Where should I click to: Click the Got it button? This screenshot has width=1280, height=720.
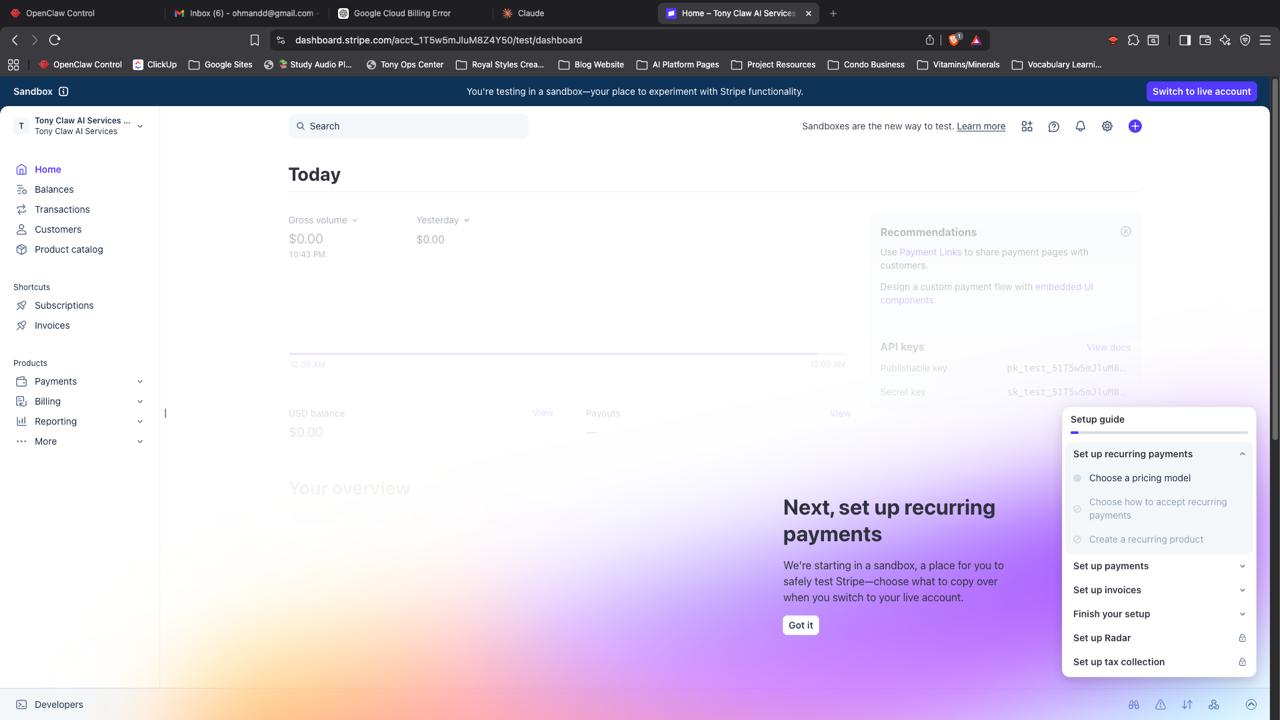pyautogui.click(x=800, y=625)
